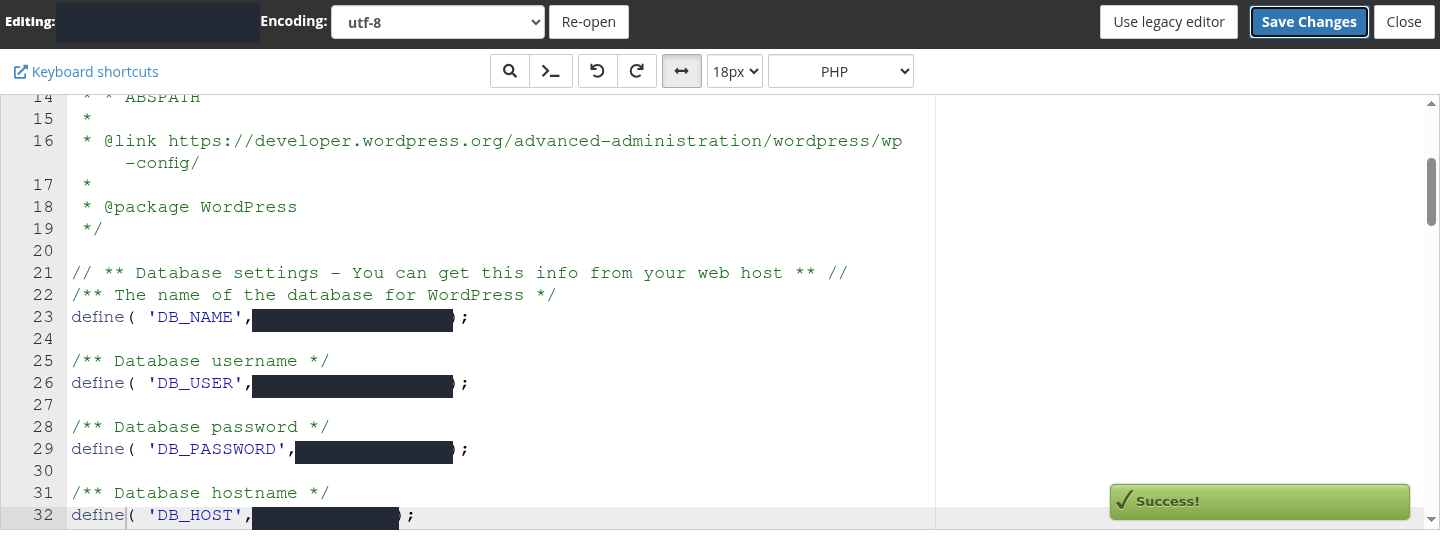Click Save Changes

(x=1309, y=22)
